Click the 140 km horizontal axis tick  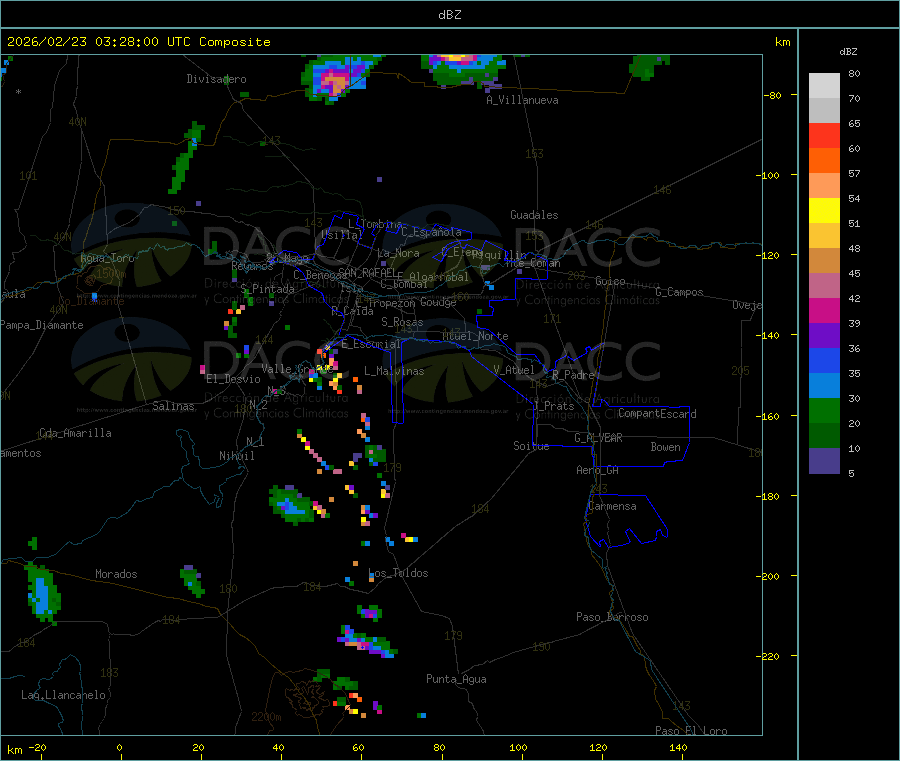click(x=678, y=747)
